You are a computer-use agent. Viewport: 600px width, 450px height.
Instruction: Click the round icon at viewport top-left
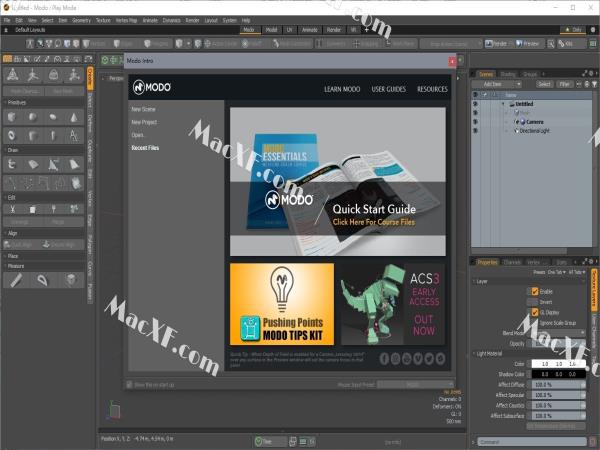tap(104, 60)
